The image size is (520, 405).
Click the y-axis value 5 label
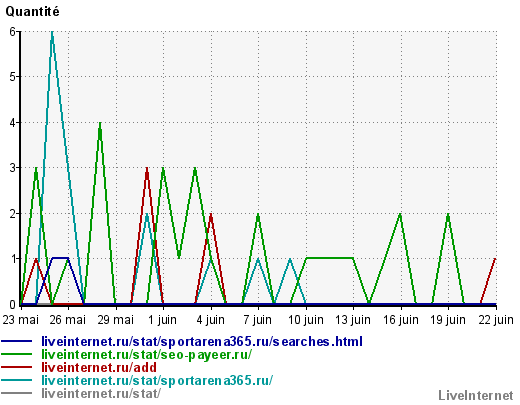coord(13,77)
